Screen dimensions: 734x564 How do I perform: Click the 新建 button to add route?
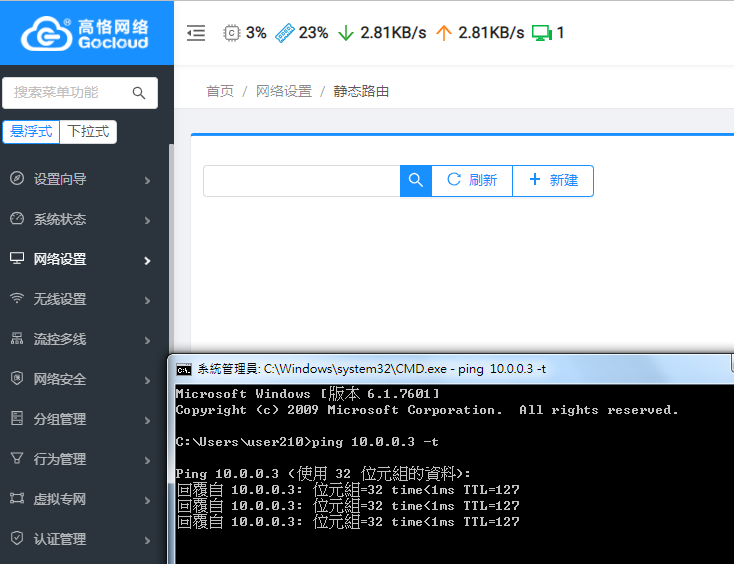[x=553, y=181]
